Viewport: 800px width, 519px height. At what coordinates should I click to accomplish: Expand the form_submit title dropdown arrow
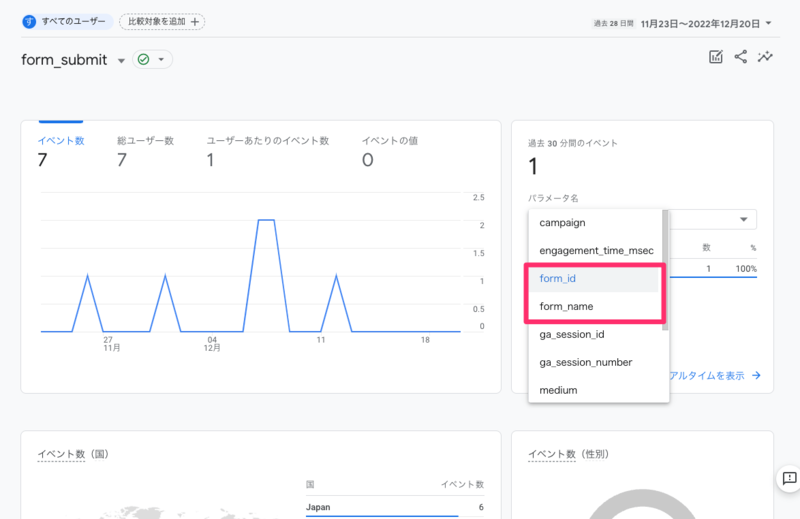(121, 61)
